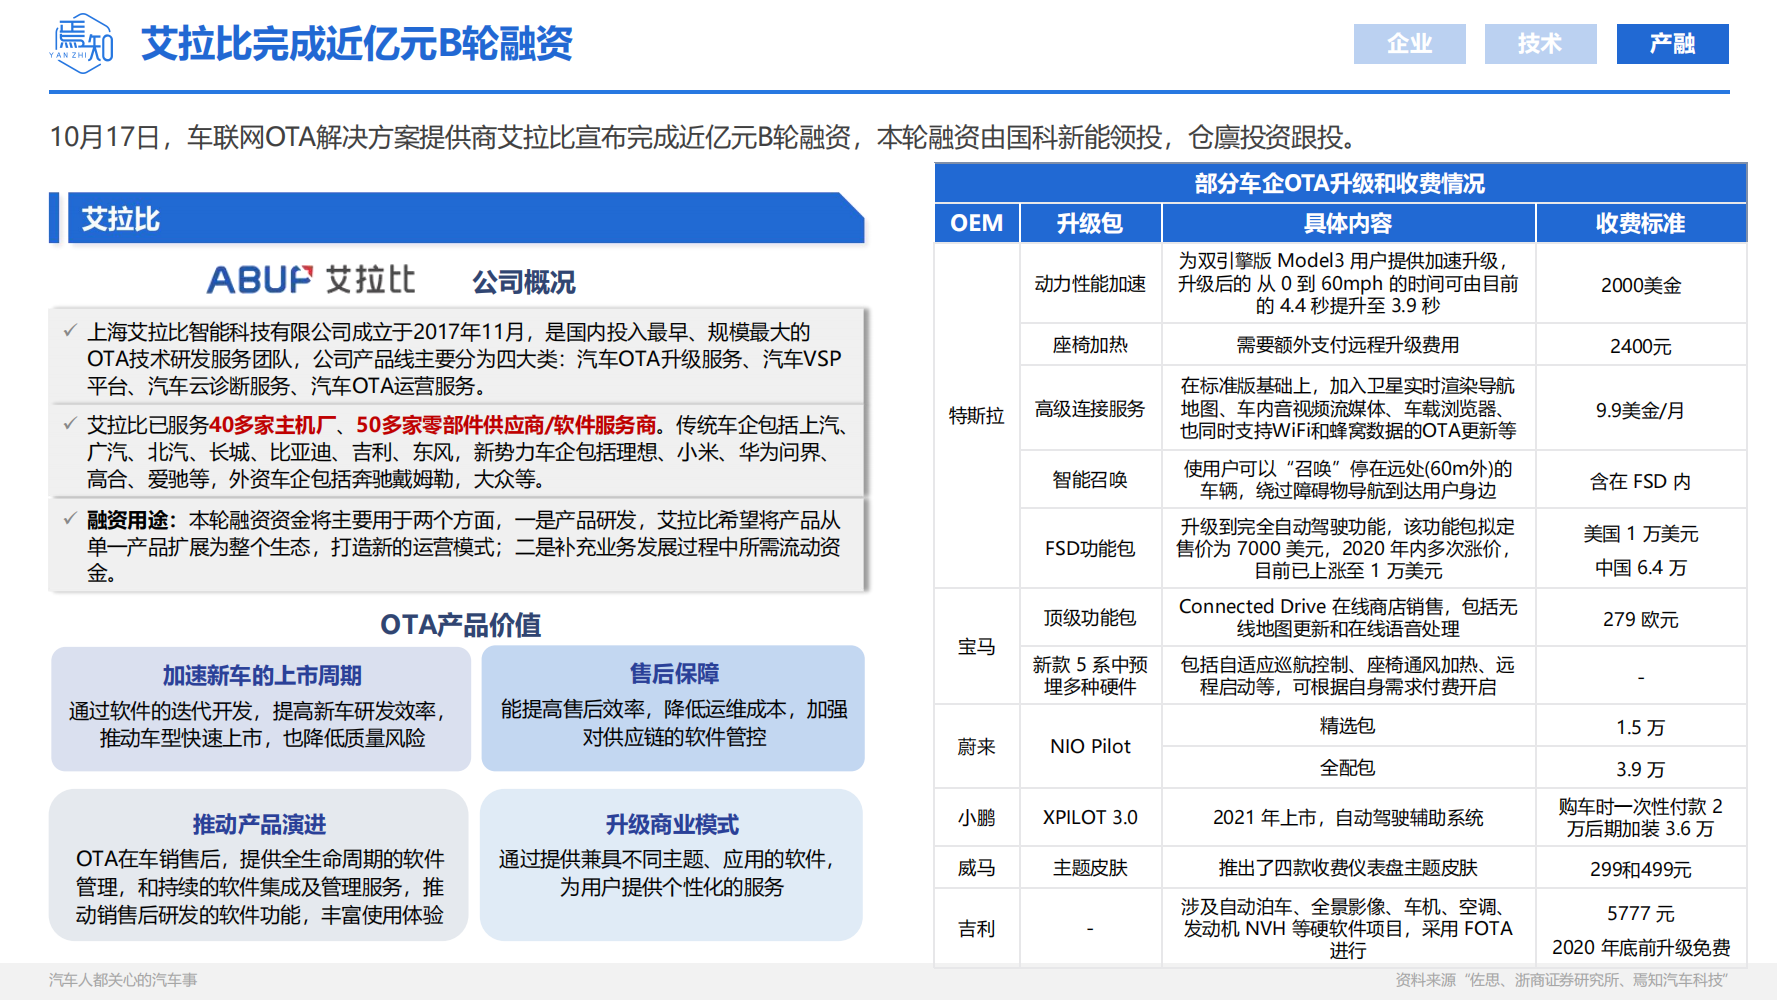
Task: Click the XPILOT 3.0 cell
Action: (x=1090, y=818)
